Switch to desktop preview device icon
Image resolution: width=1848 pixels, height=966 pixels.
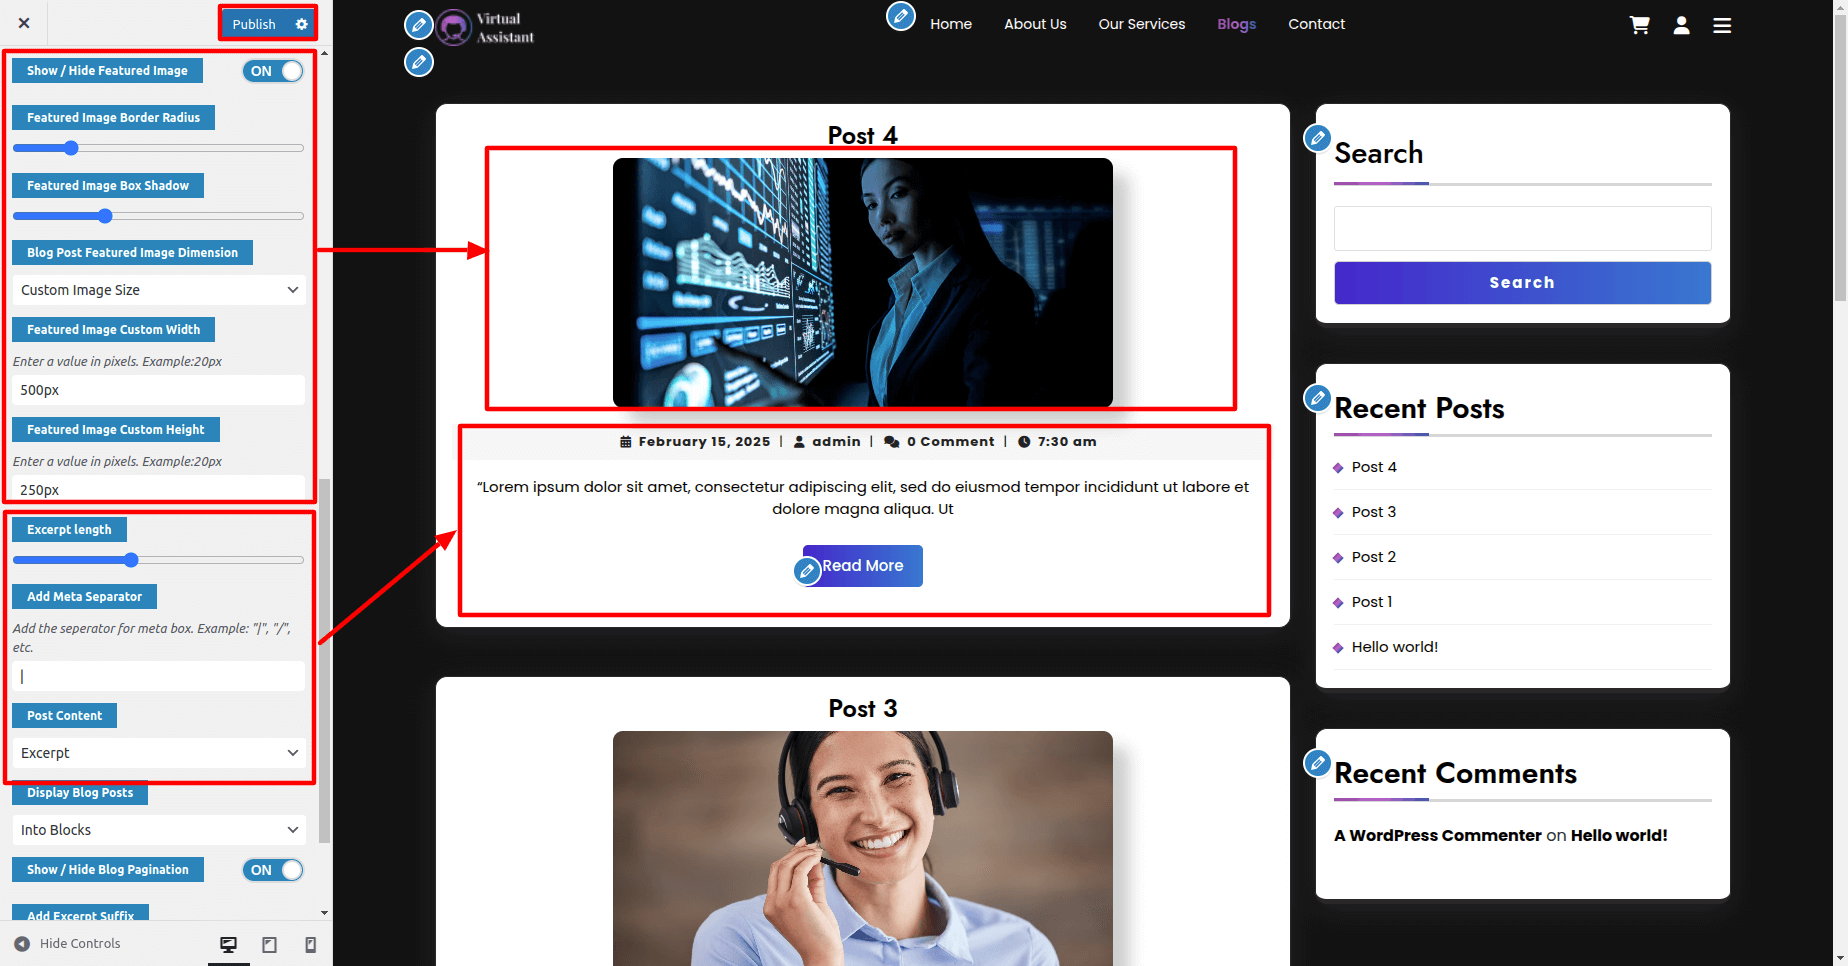pos(228,944)
